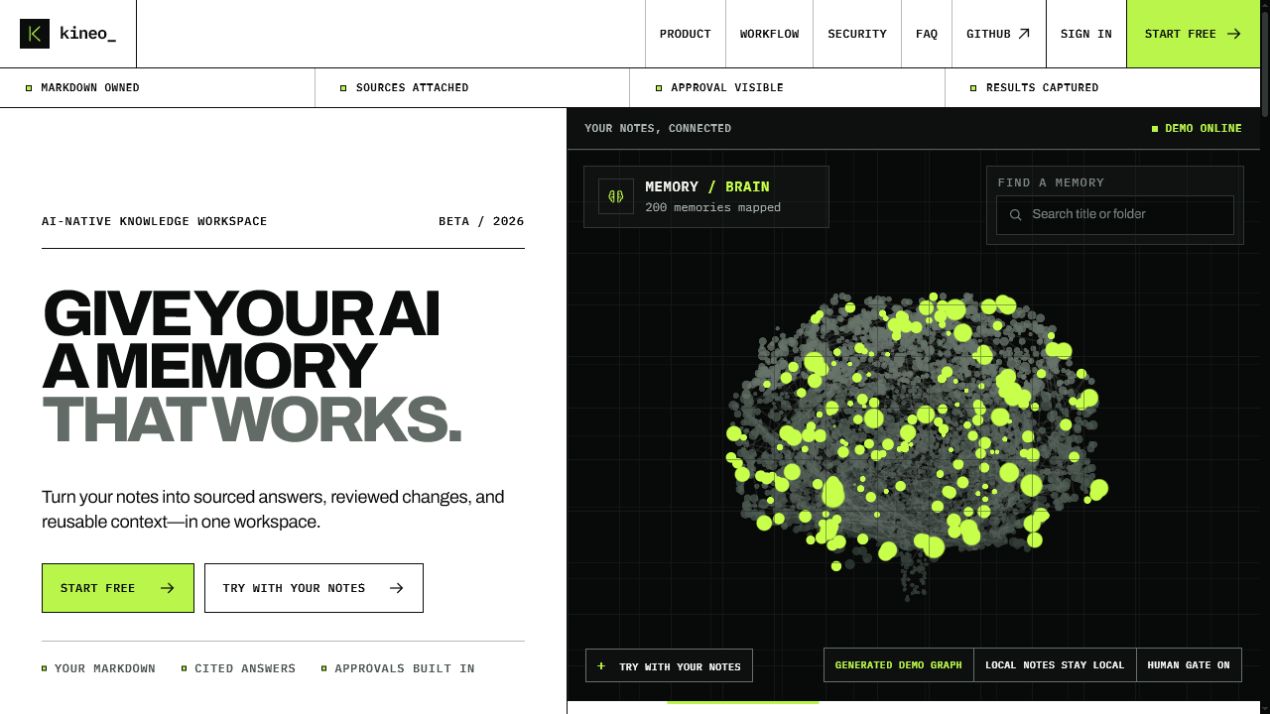Click the Your Markdown label
The image size is (1270, 714).
tap(105, 668)
